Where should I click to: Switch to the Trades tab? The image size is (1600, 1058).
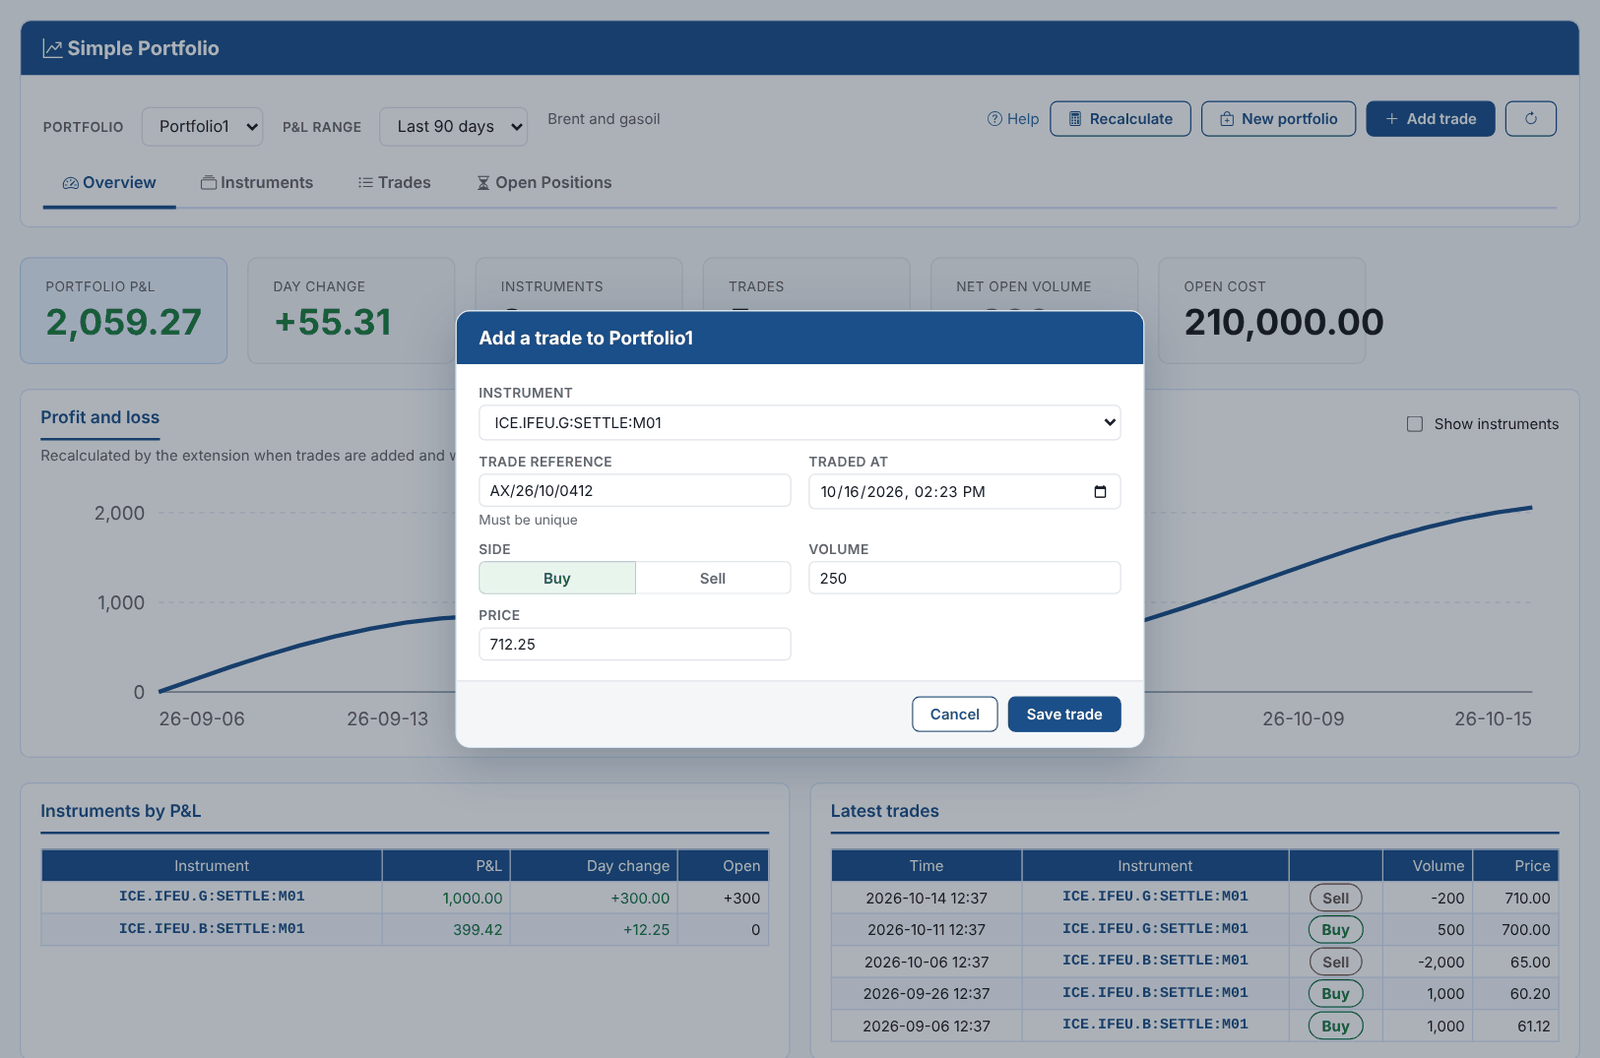pos(394,183)
